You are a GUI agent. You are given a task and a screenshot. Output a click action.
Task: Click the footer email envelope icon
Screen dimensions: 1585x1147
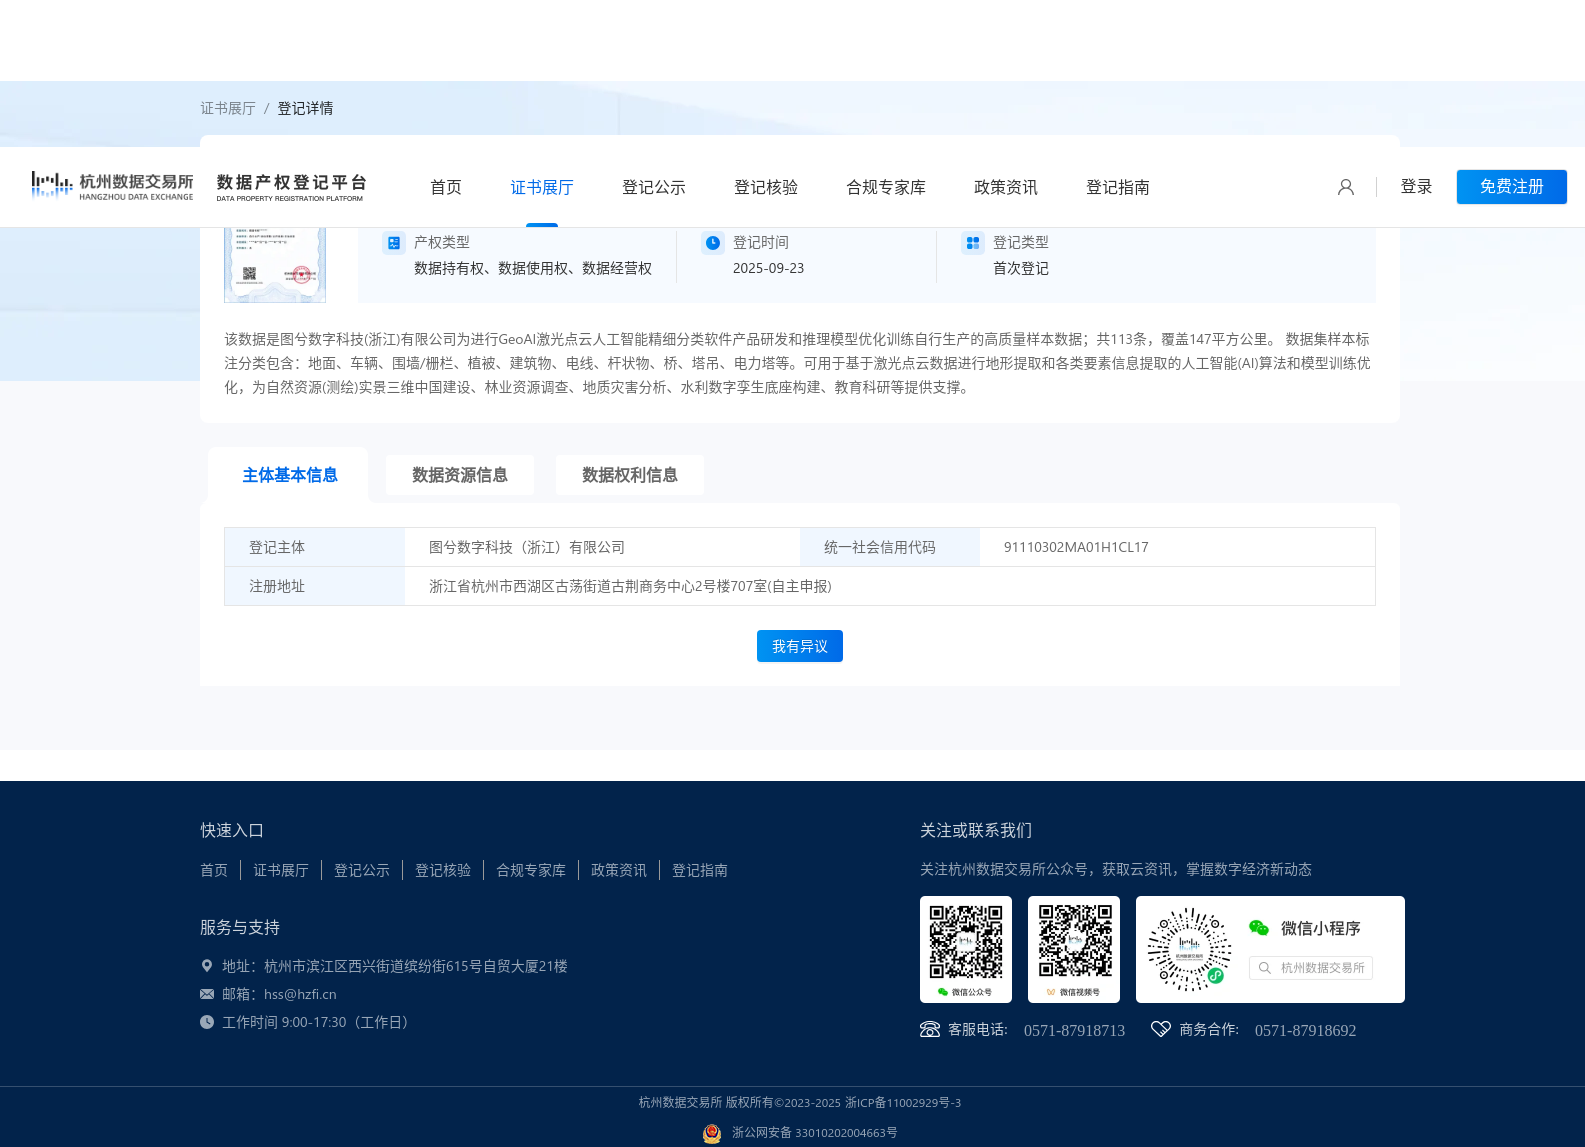click(x=207, y=994)
